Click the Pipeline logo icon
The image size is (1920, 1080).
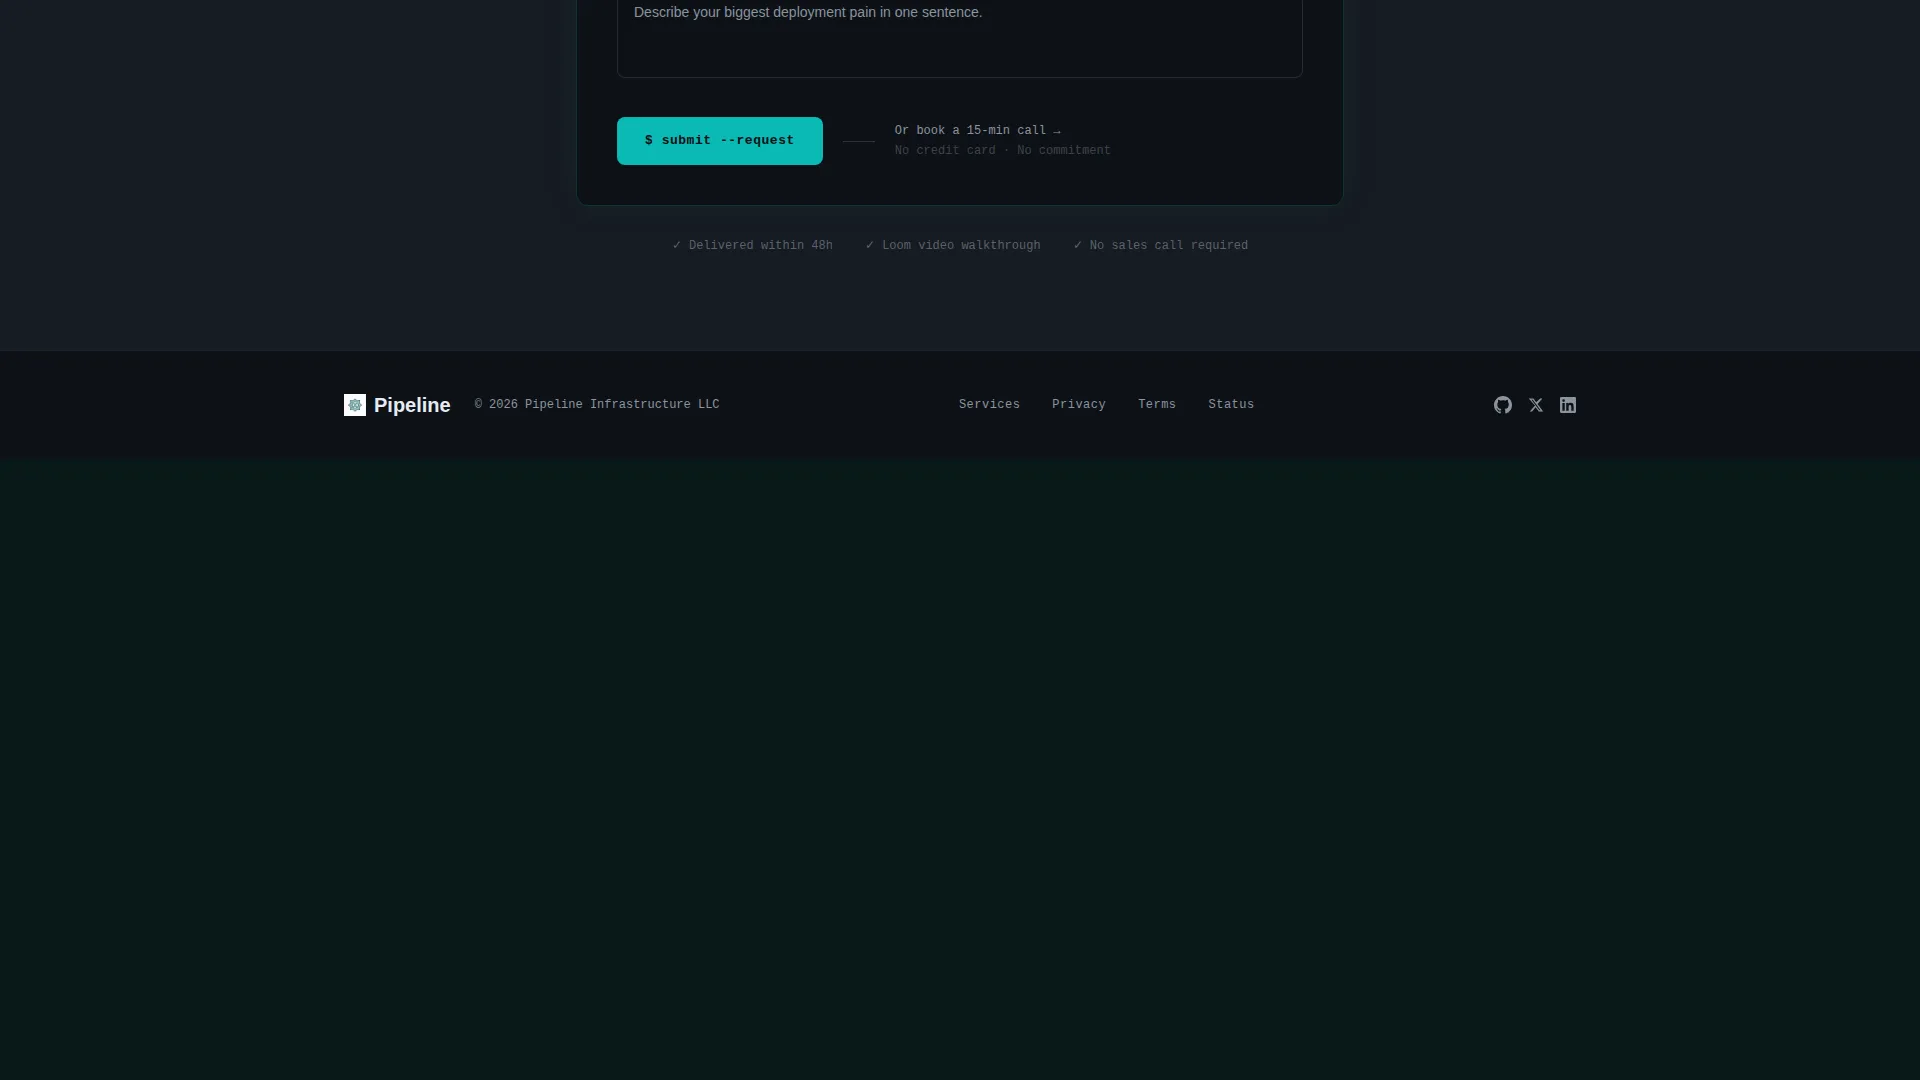(355, 405)
